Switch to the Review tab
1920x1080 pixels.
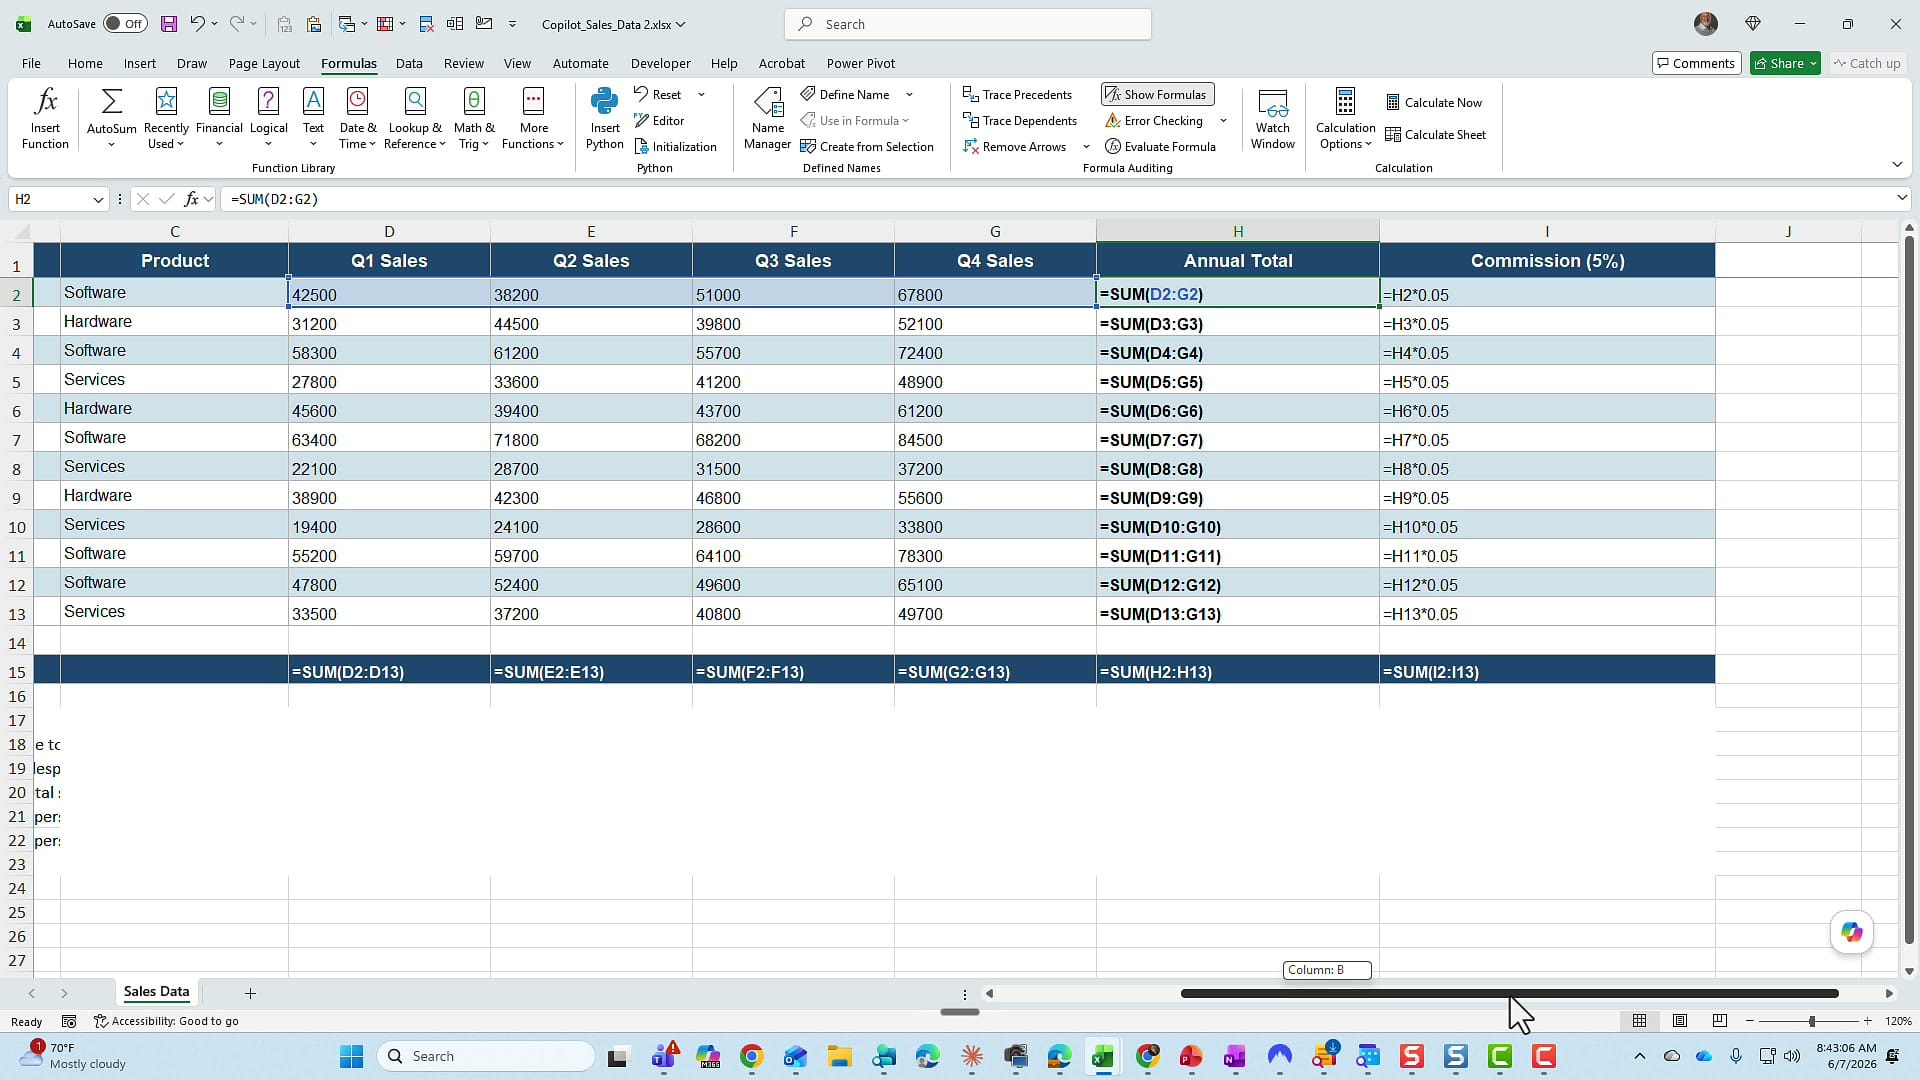(463, 63)
